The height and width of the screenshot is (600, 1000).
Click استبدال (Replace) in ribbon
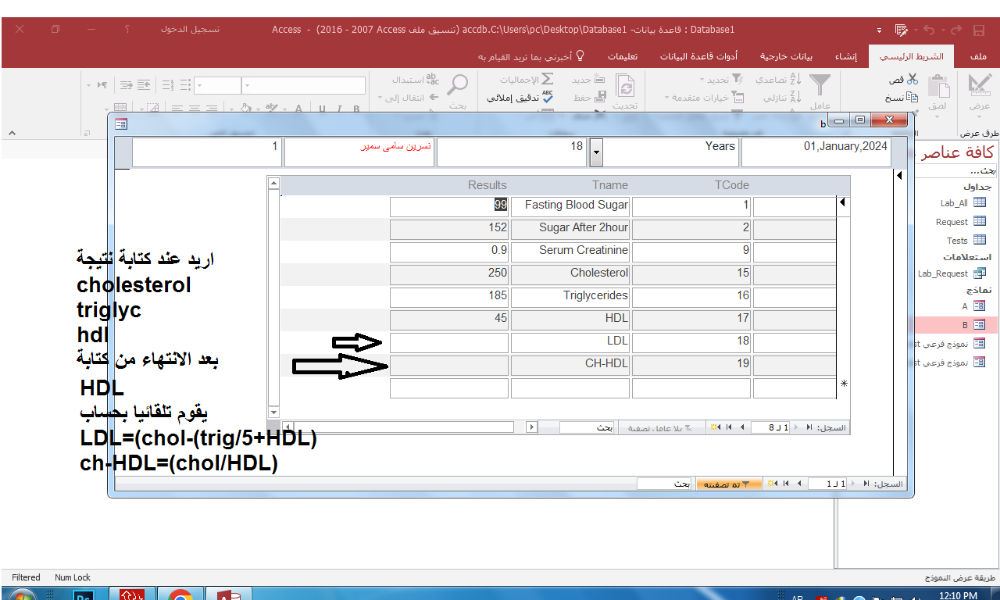point(415,79)
